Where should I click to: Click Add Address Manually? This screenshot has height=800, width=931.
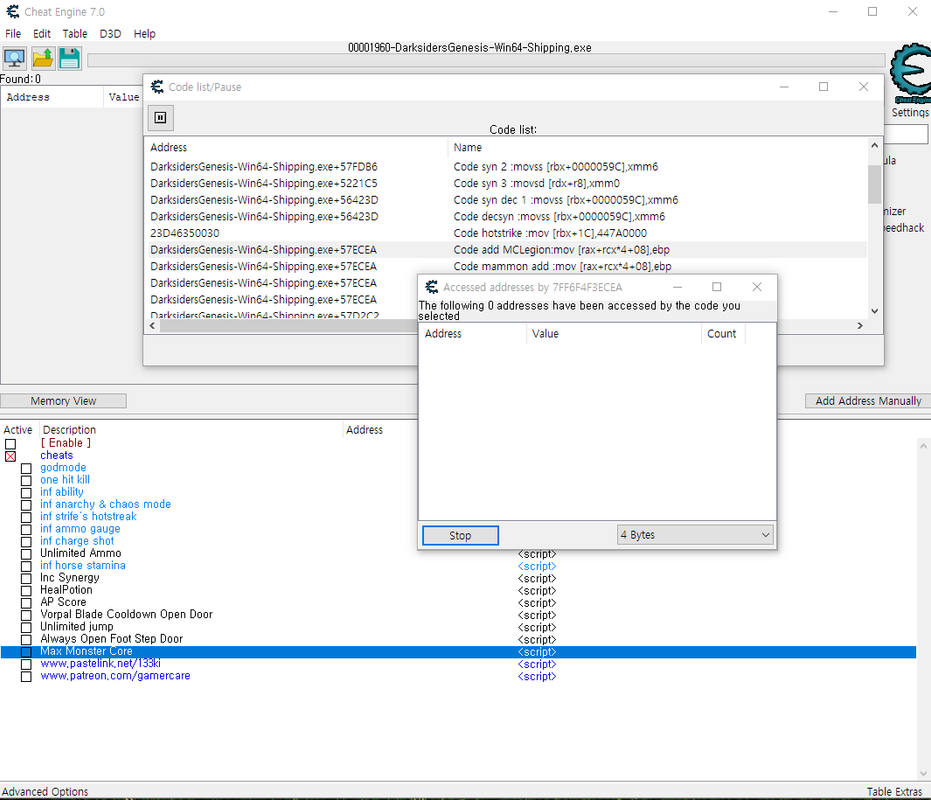point(868,401)
